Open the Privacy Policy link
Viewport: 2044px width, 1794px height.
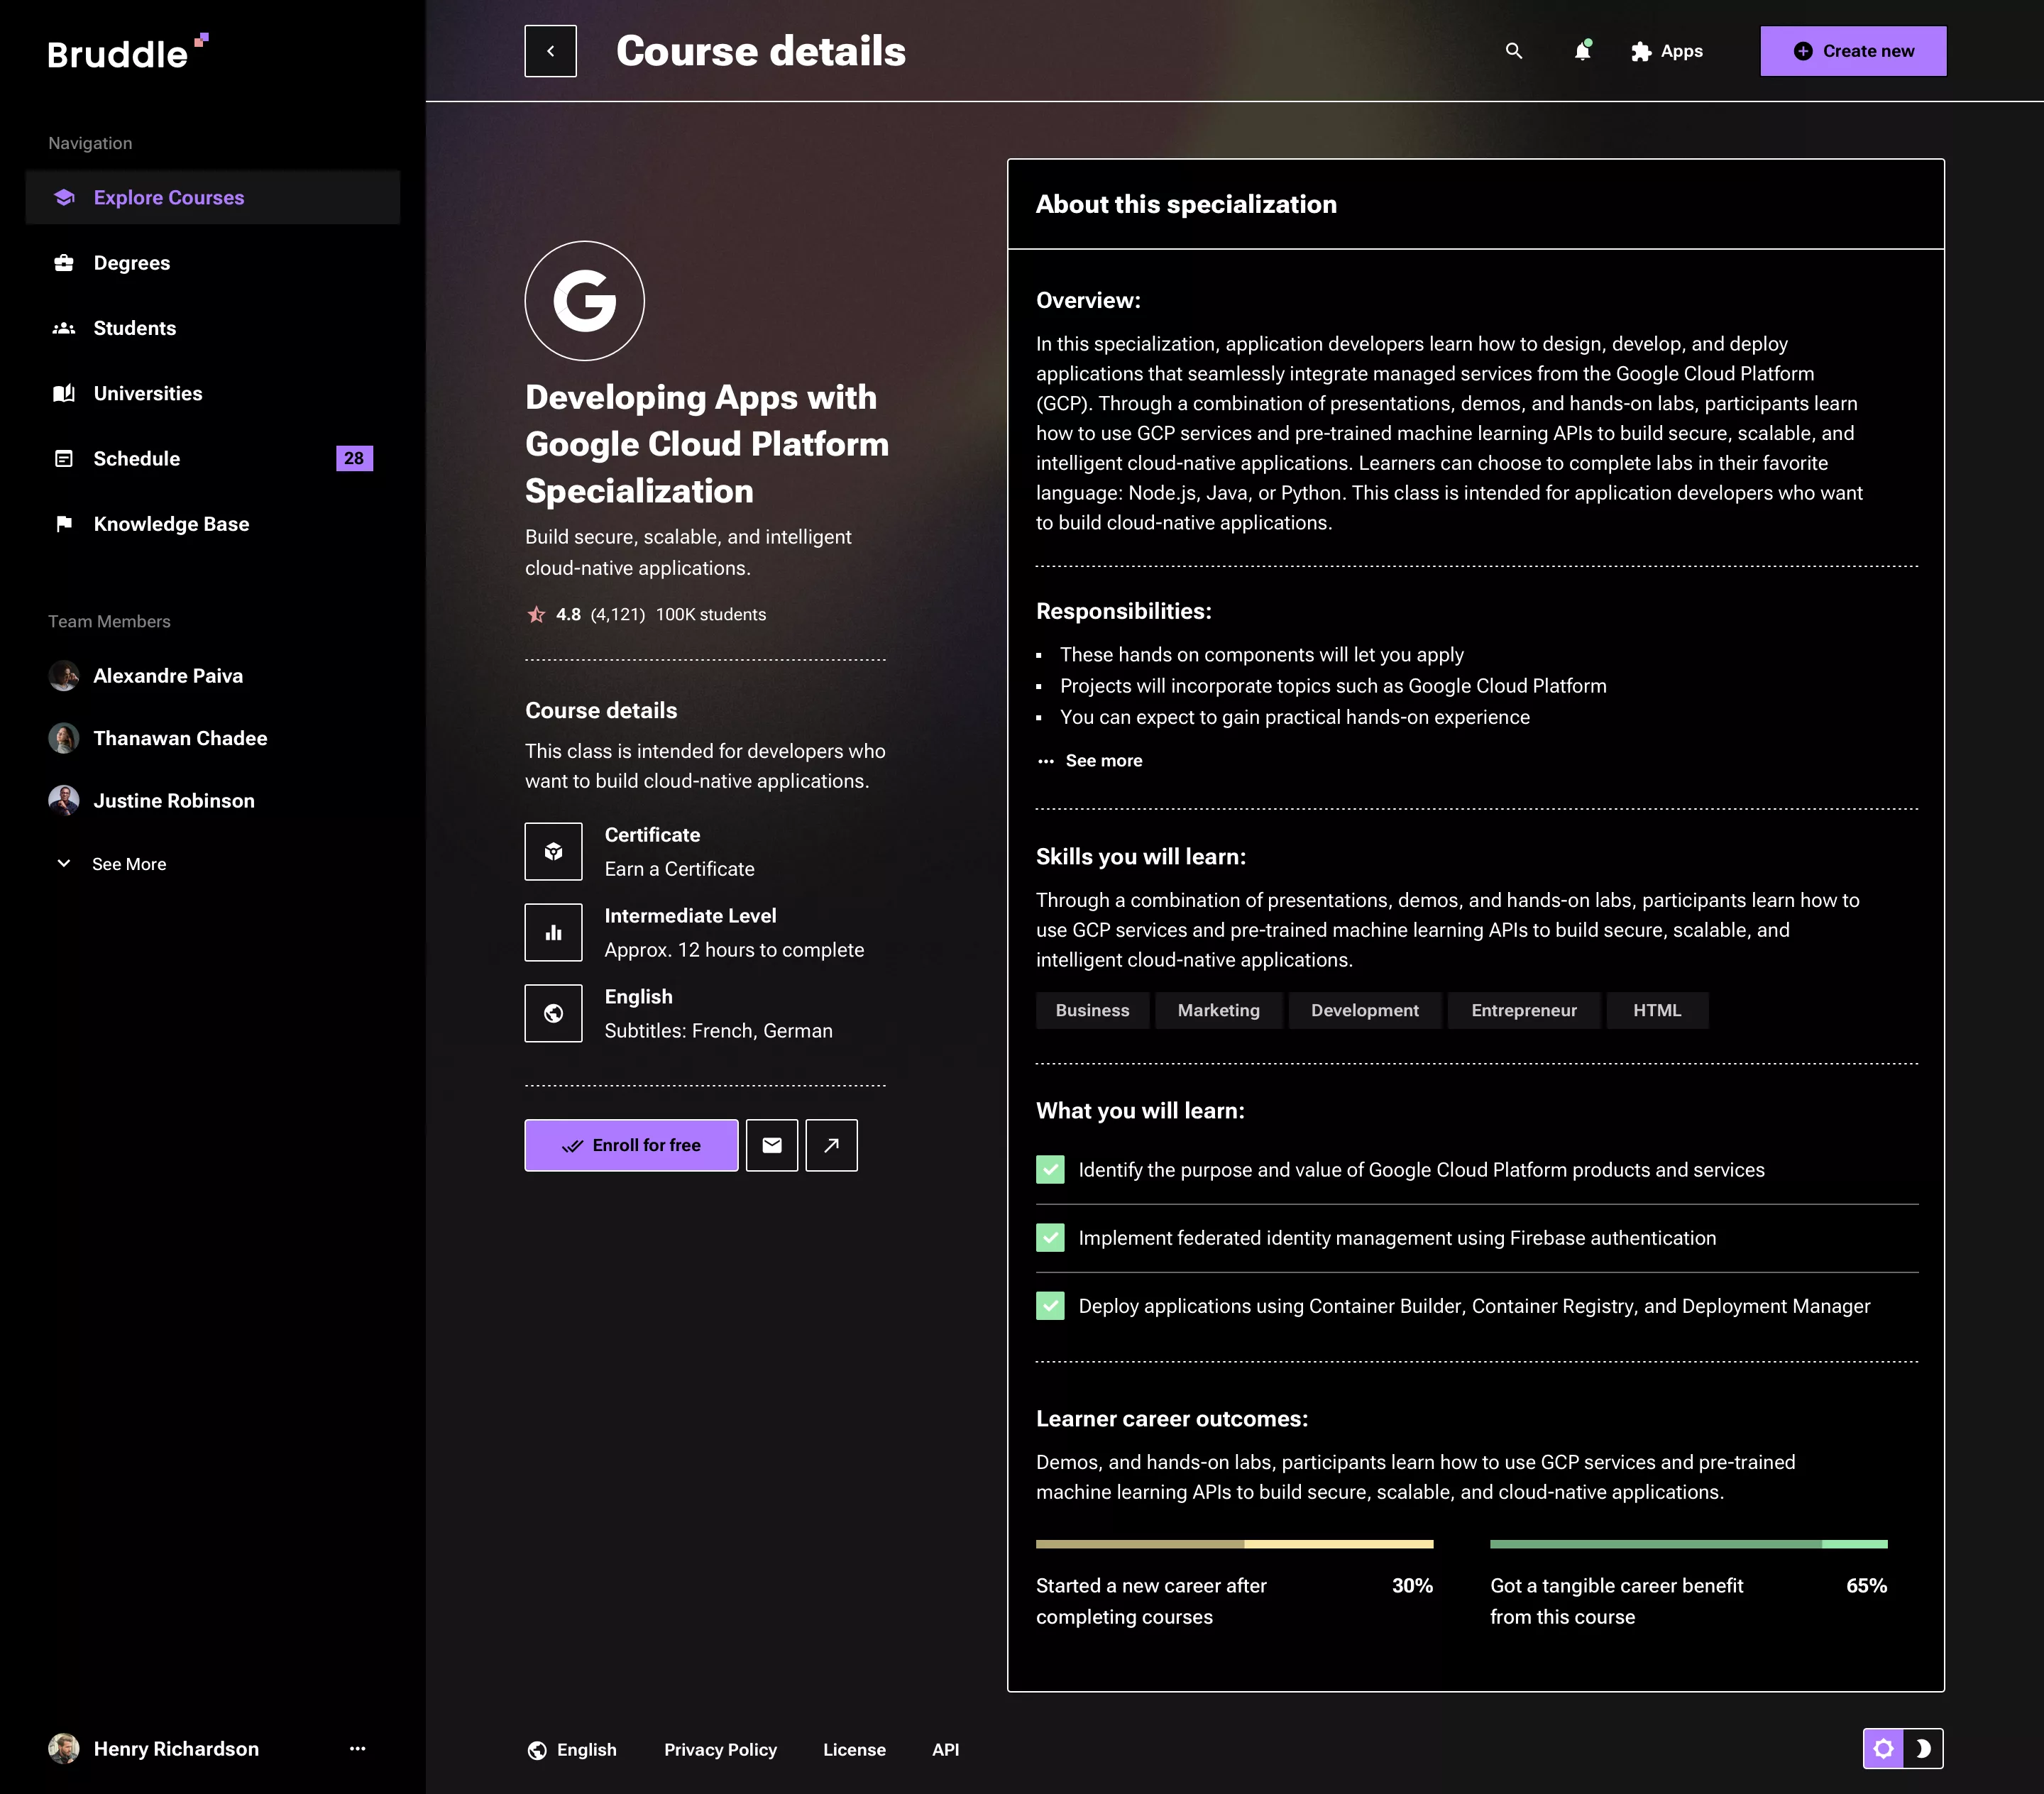coord(720,1749)
